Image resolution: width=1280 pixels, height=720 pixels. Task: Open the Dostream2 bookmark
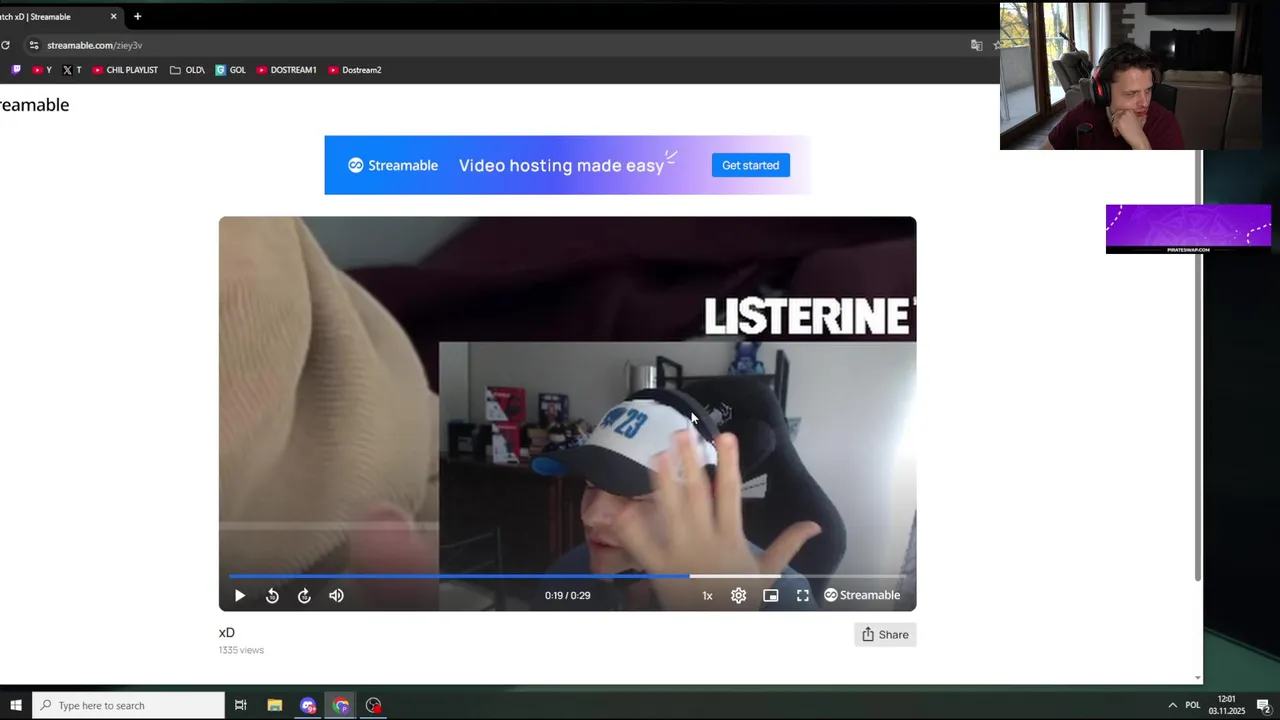[x=354, y=70]
